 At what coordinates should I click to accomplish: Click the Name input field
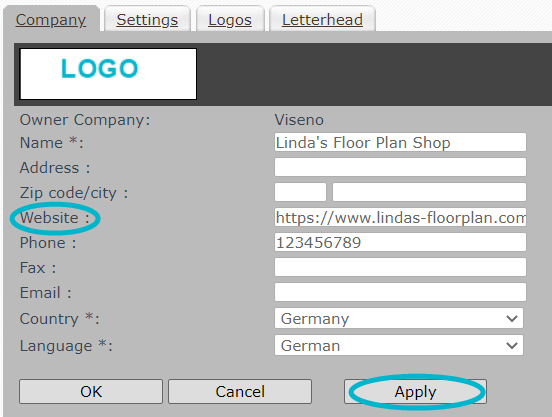click(x=400, y=142)
